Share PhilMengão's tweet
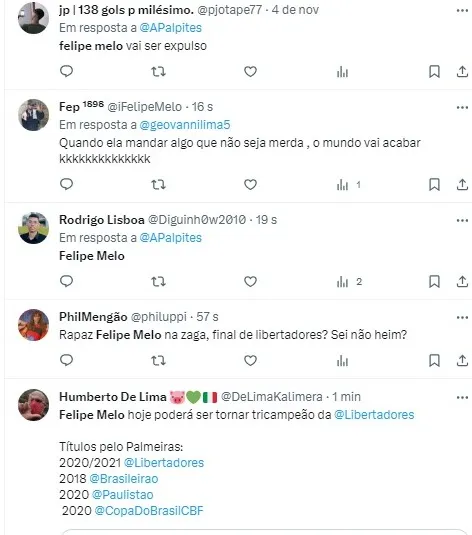The image size is (472, 535). (462, 361)
